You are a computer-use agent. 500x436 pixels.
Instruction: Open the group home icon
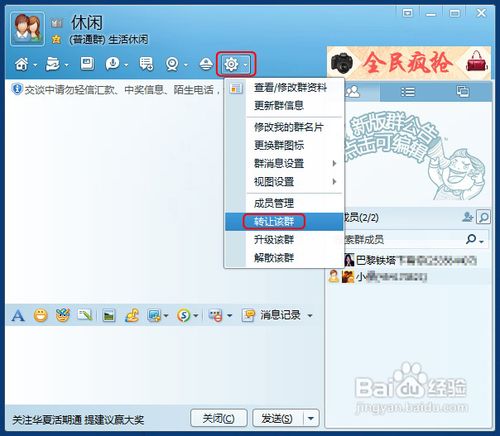(x=22, y=64)
